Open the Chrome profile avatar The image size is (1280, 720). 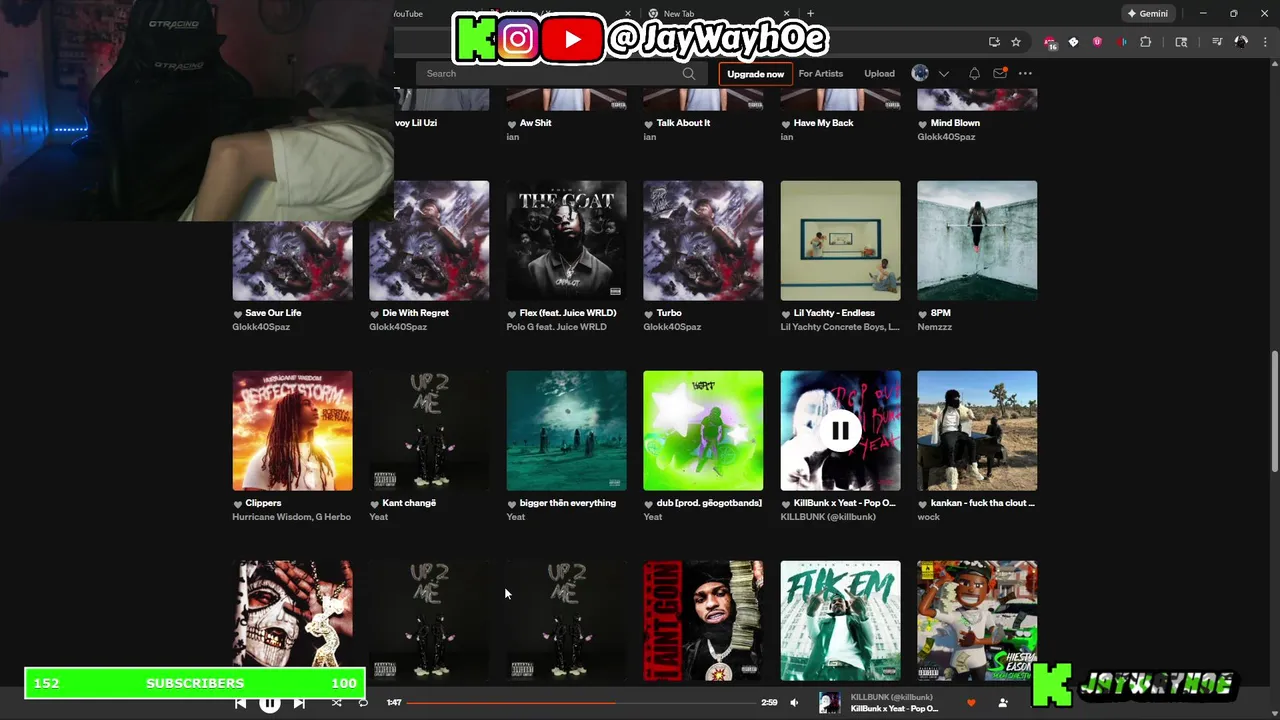1241,42
